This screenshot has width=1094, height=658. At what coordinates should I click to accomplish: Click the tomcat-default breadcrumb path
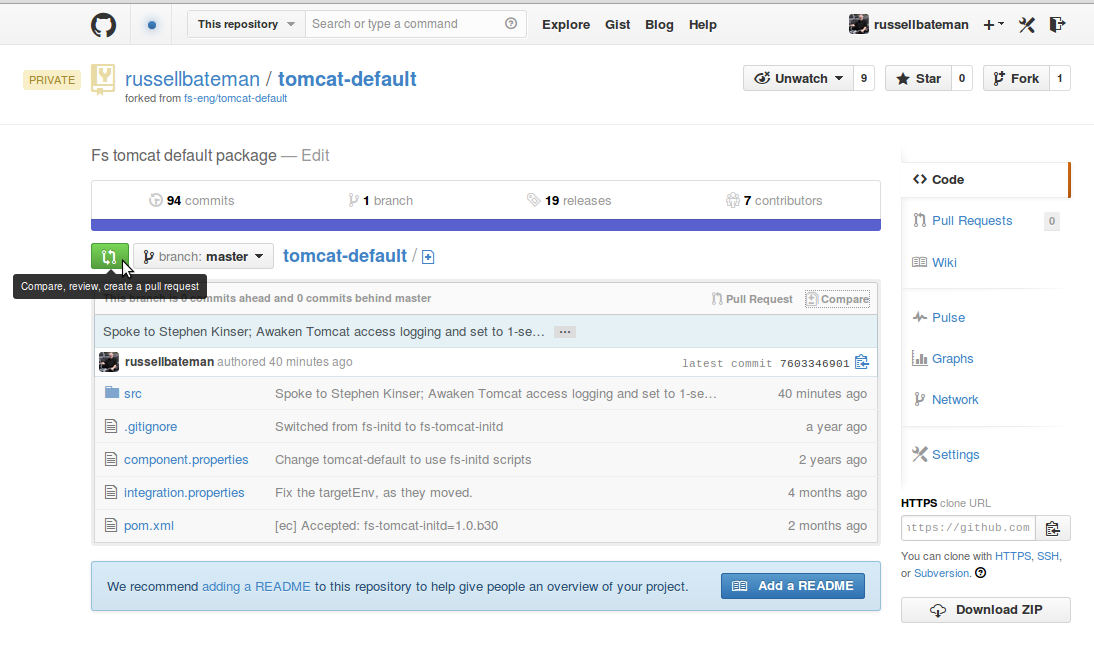345,256
